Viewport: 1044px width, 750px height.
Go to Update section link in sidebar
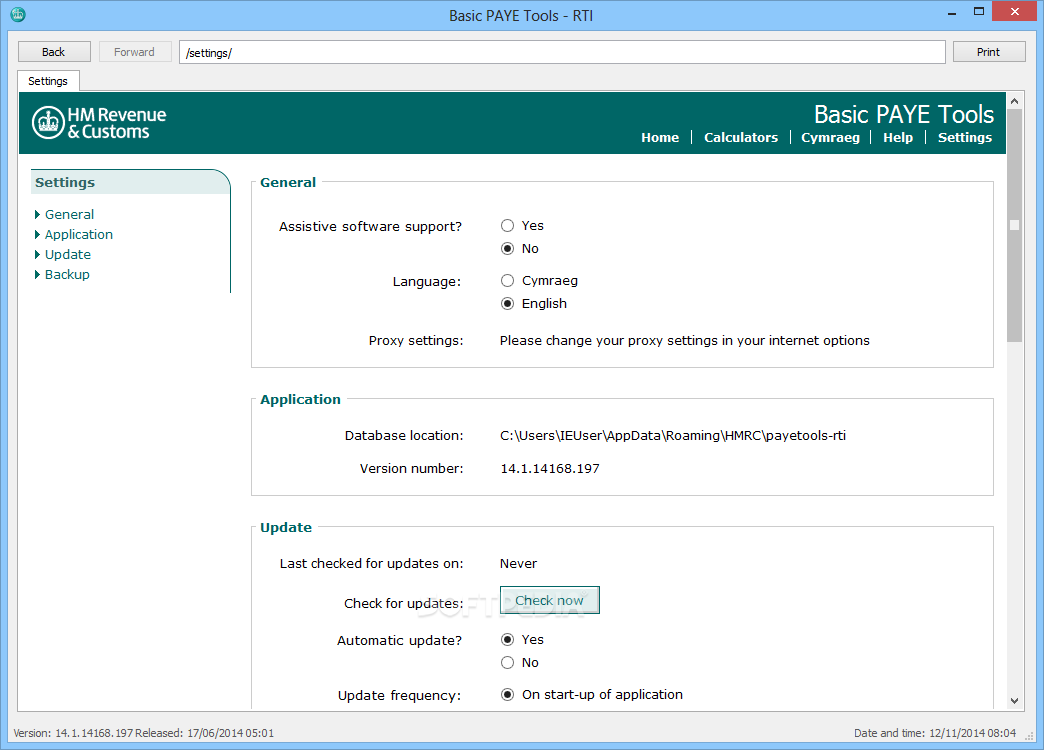pos(68,254)
